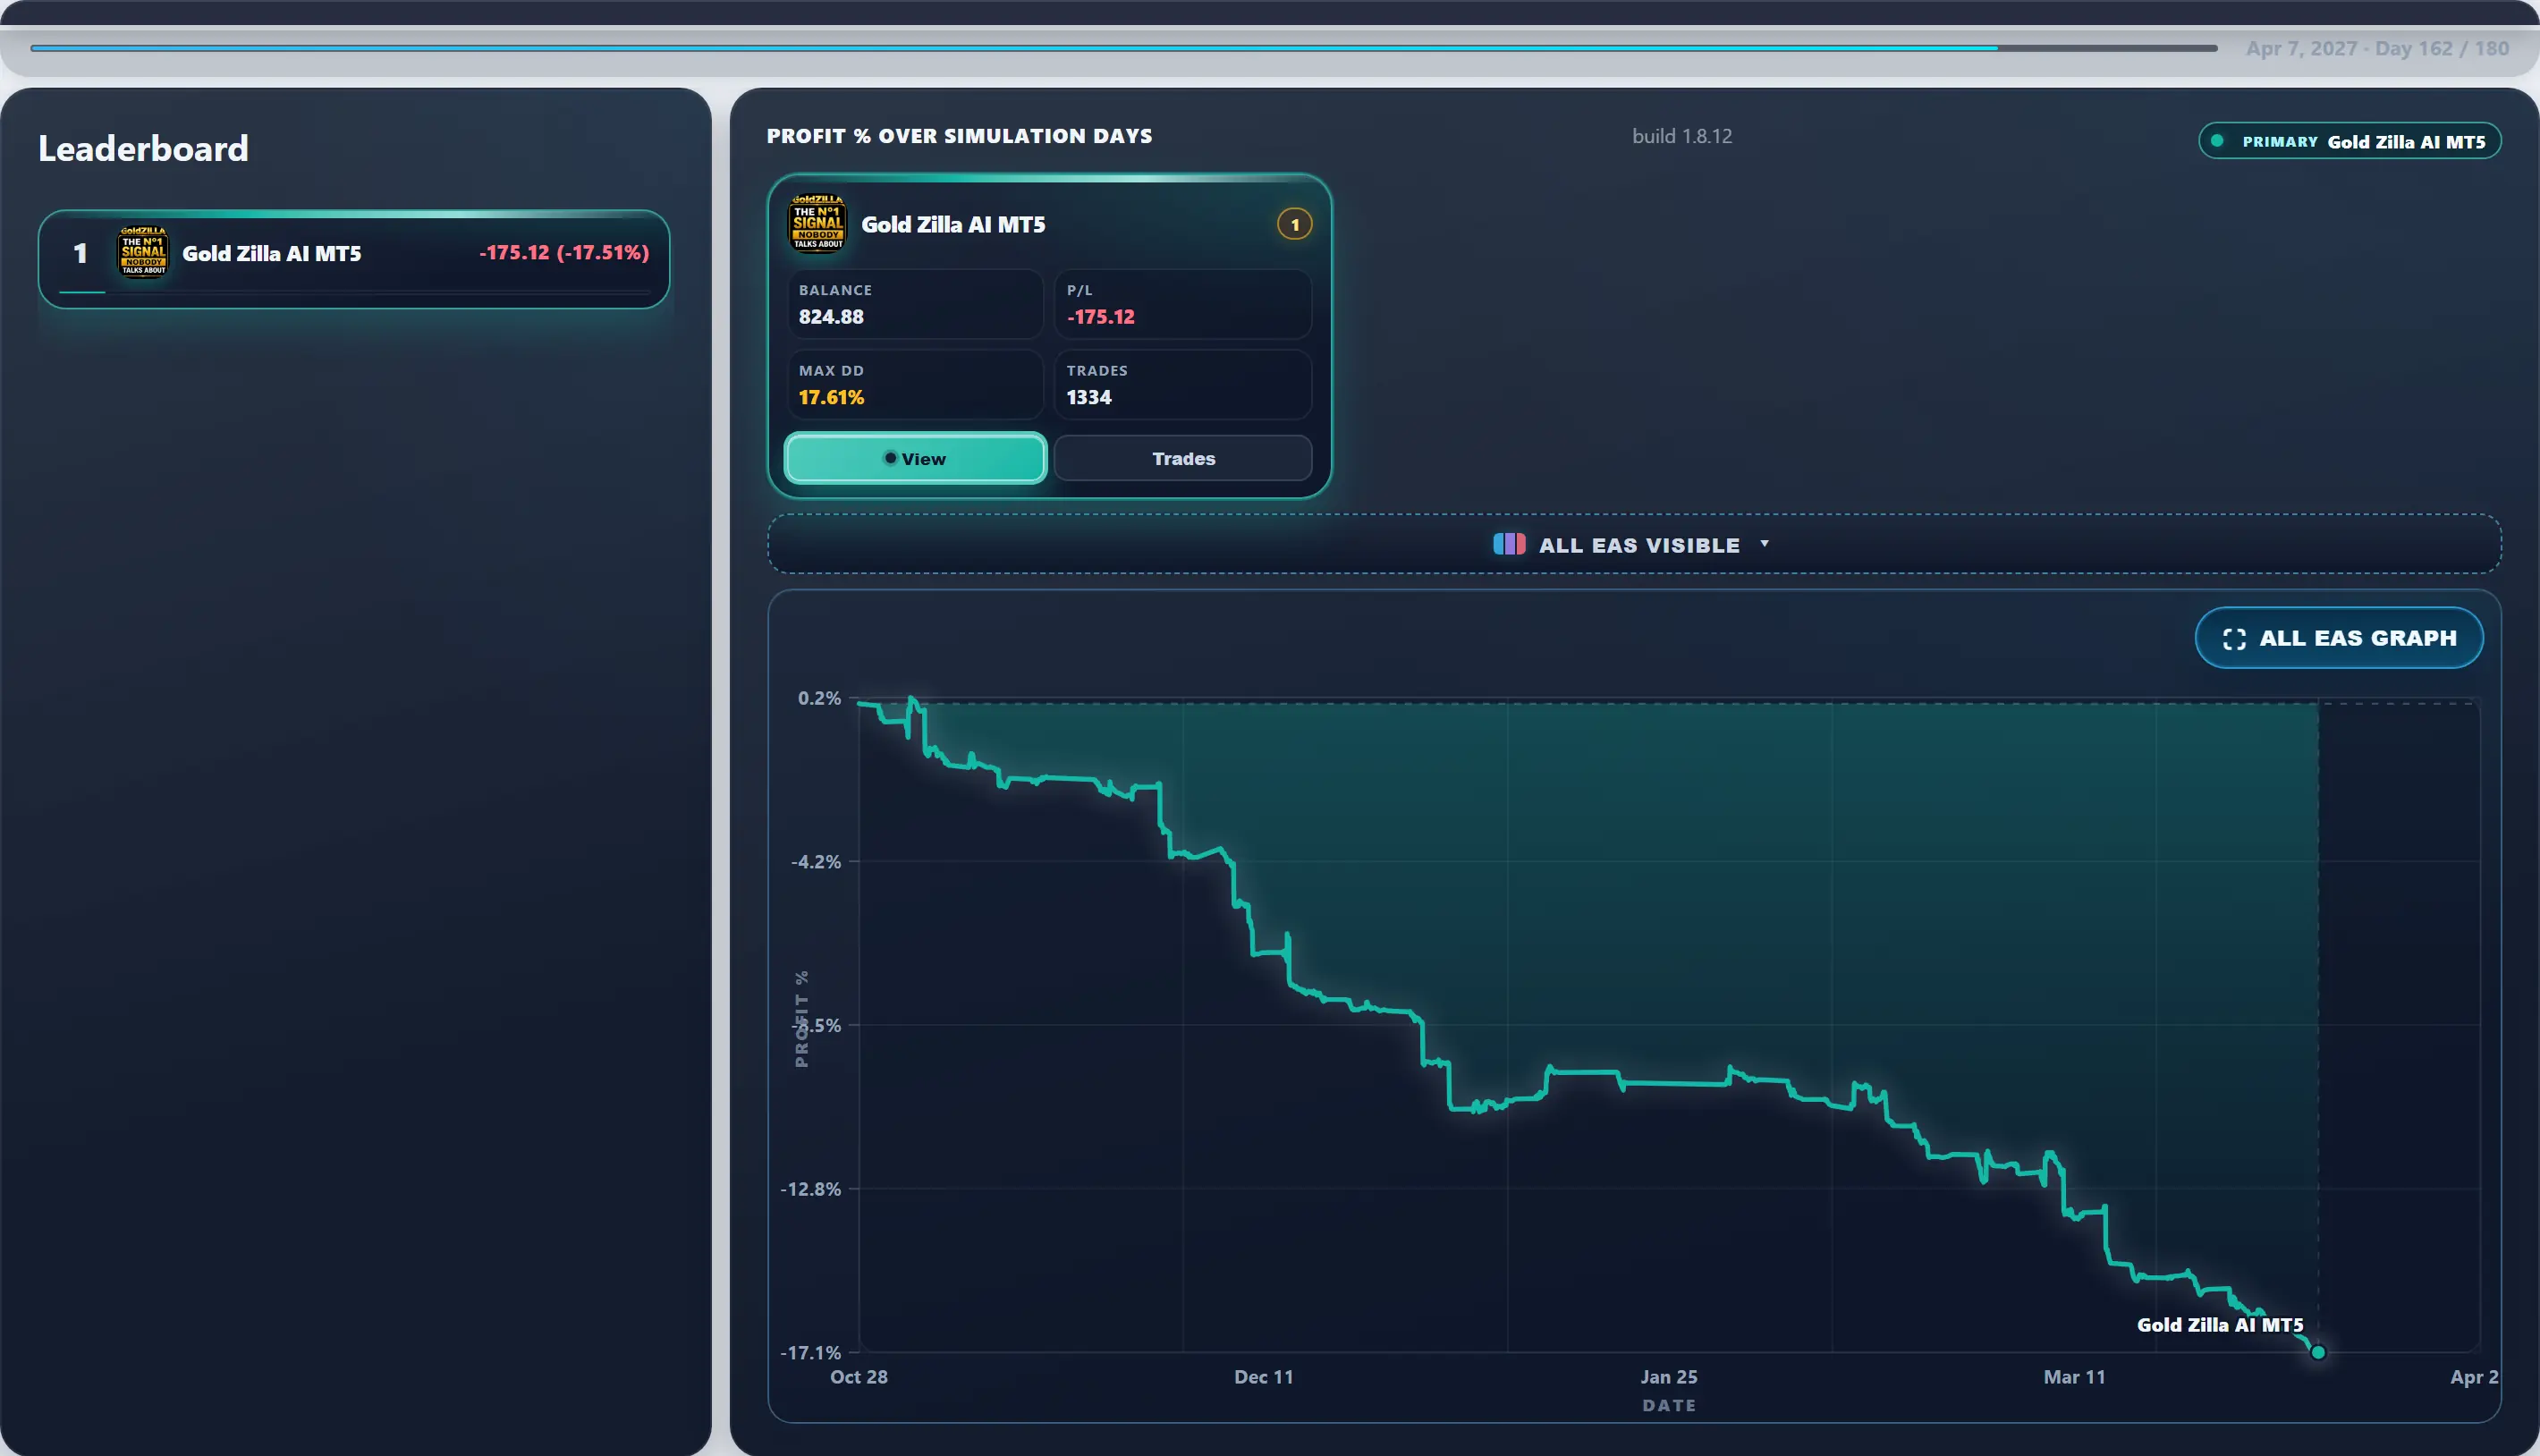Viewport: 2540px width, 1456px height.
Task: Select the Primary Gold Zilla AI MT5 badge
Action: 2349,141
